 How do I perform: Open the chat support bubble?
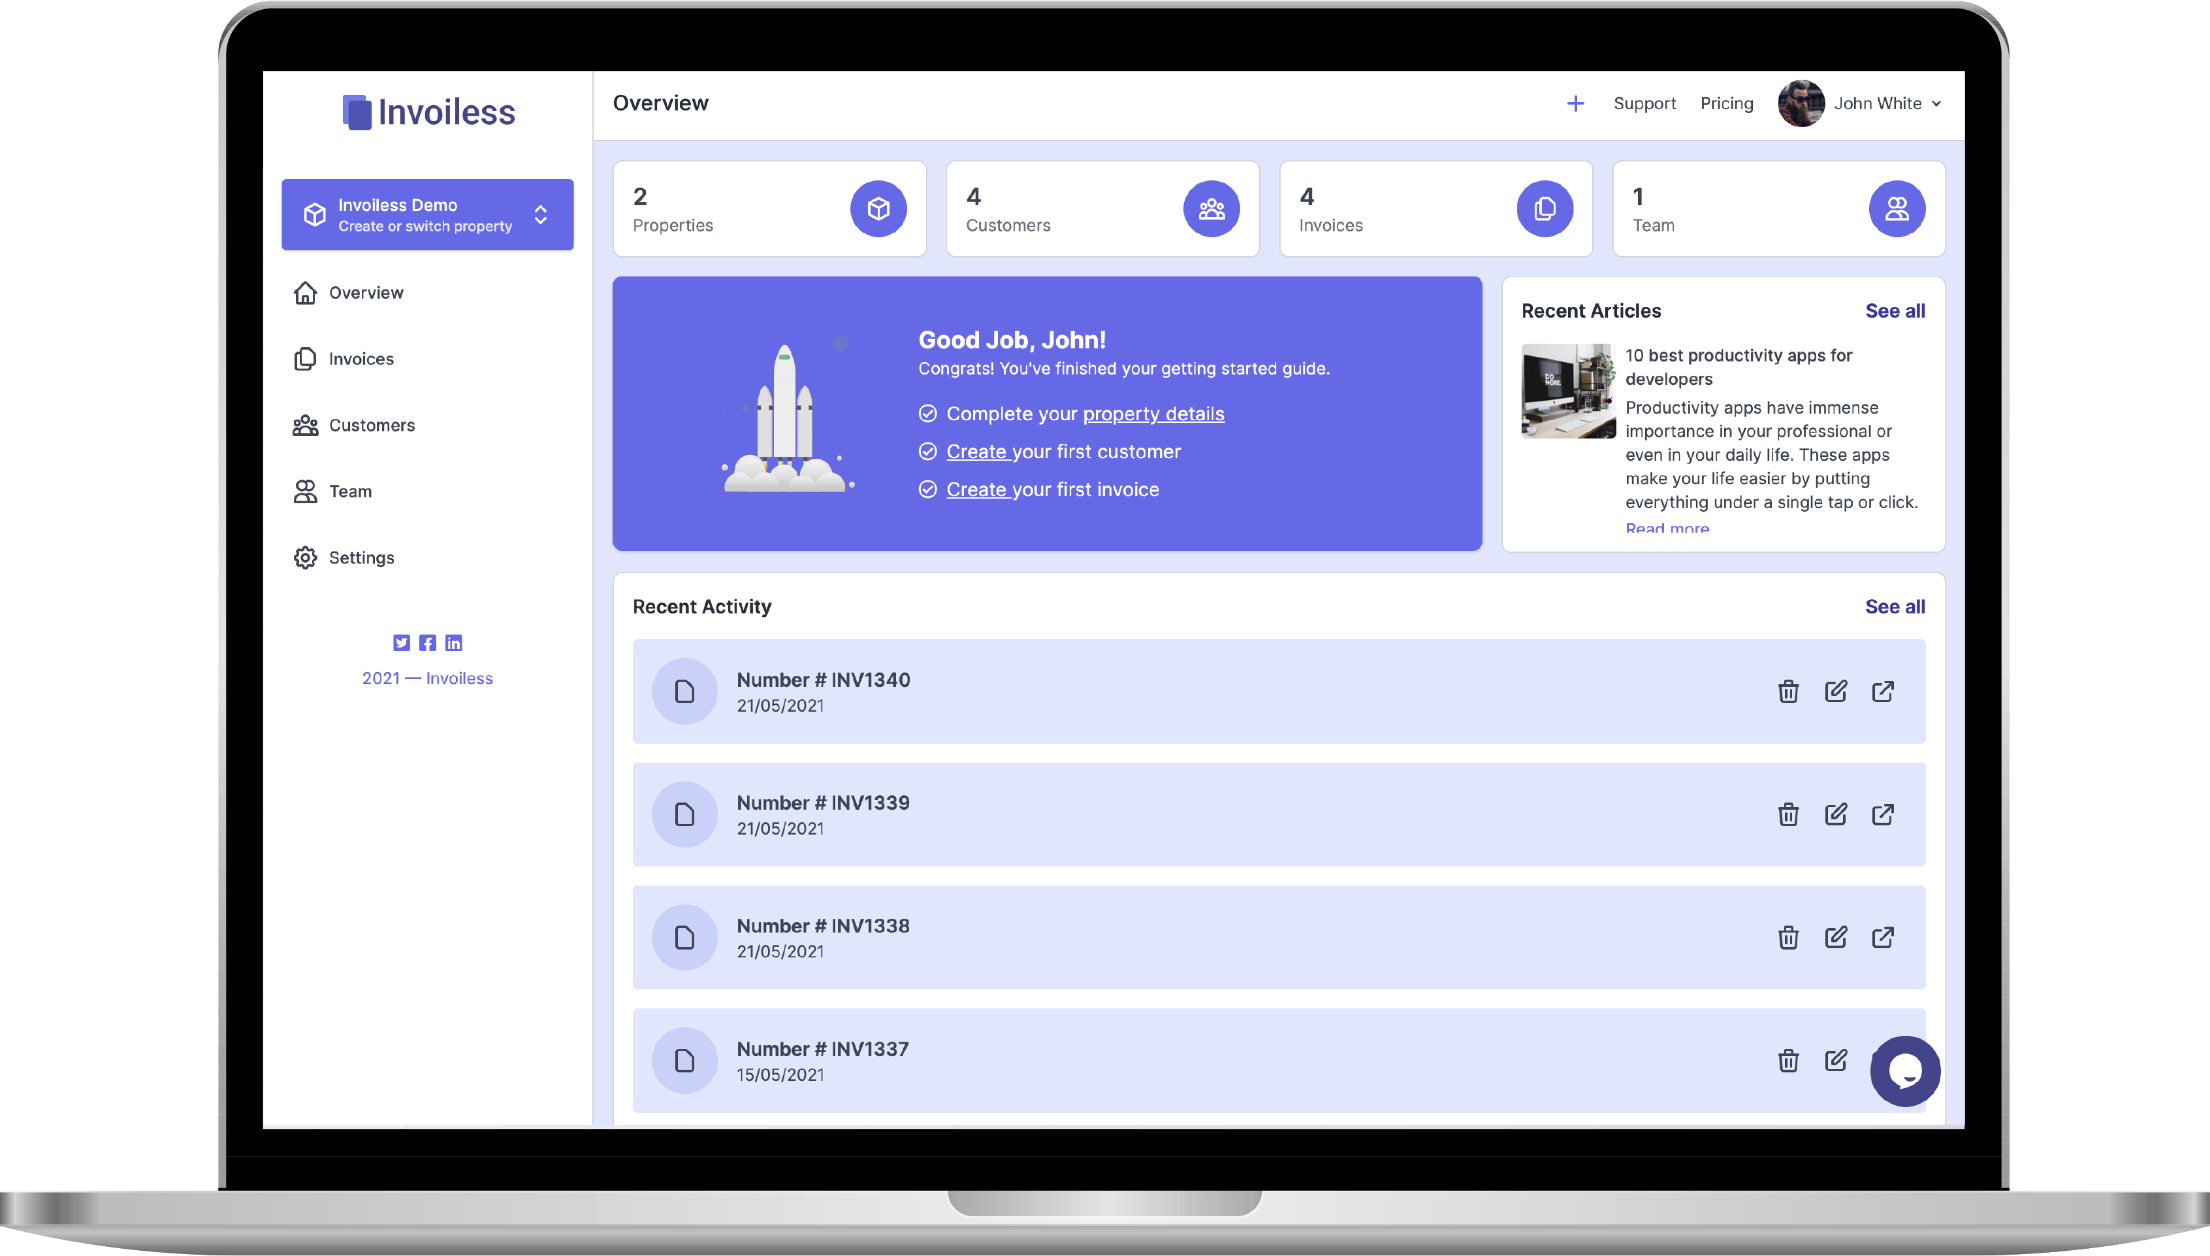pyautogui.click(x=1904, y=1071)
